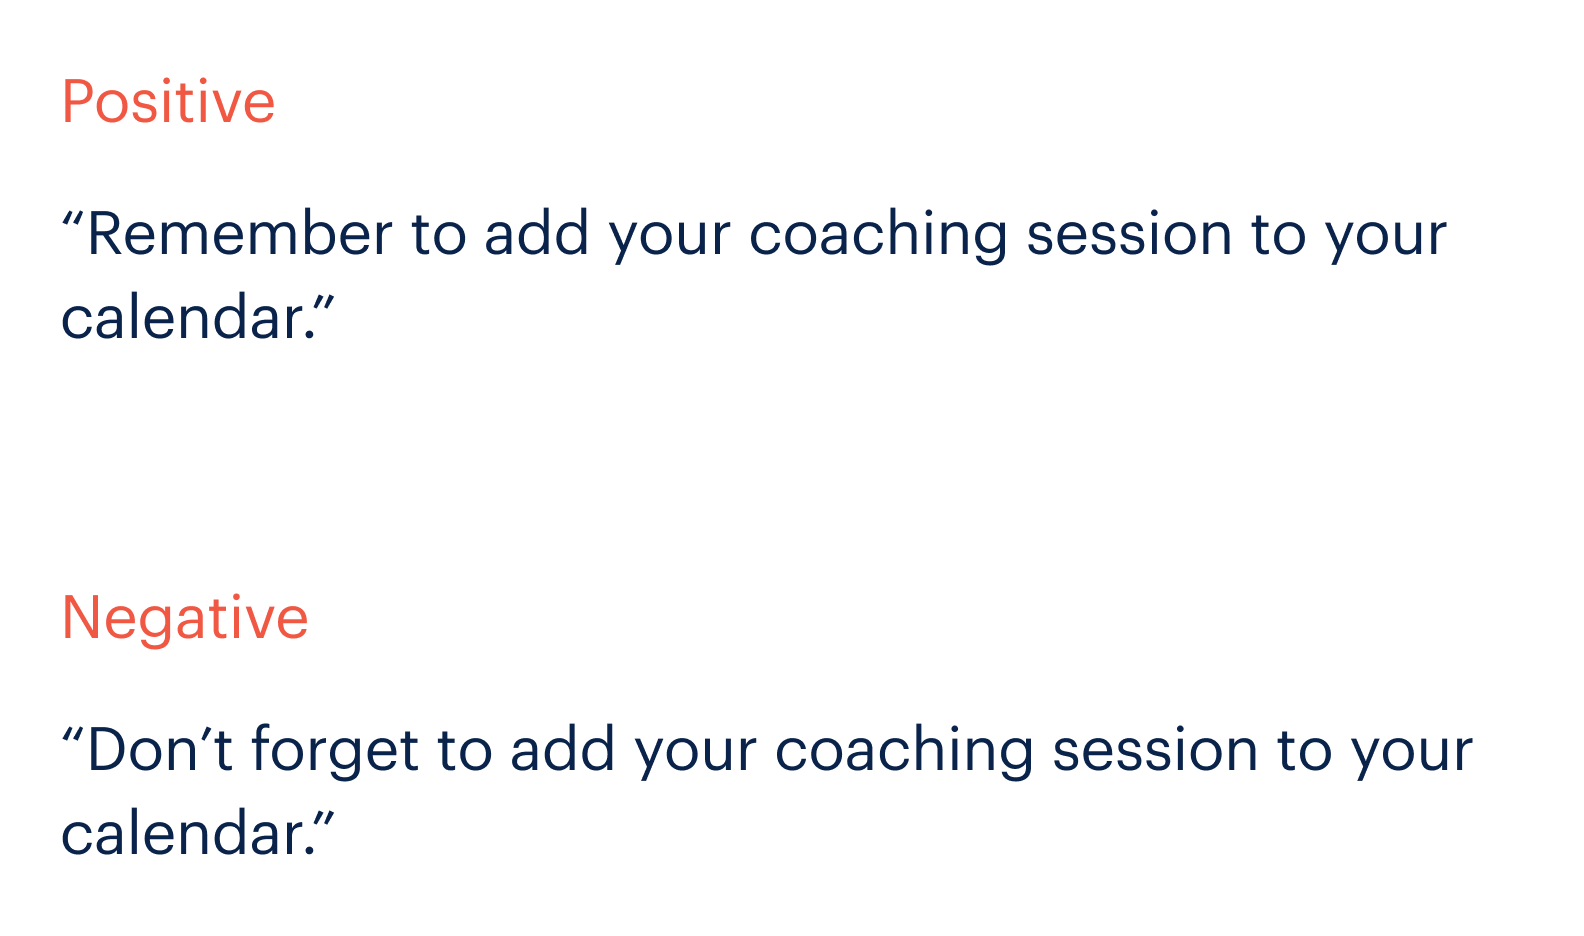
Task: Click the black divider between the cards
Action: [x=792, y=468]
